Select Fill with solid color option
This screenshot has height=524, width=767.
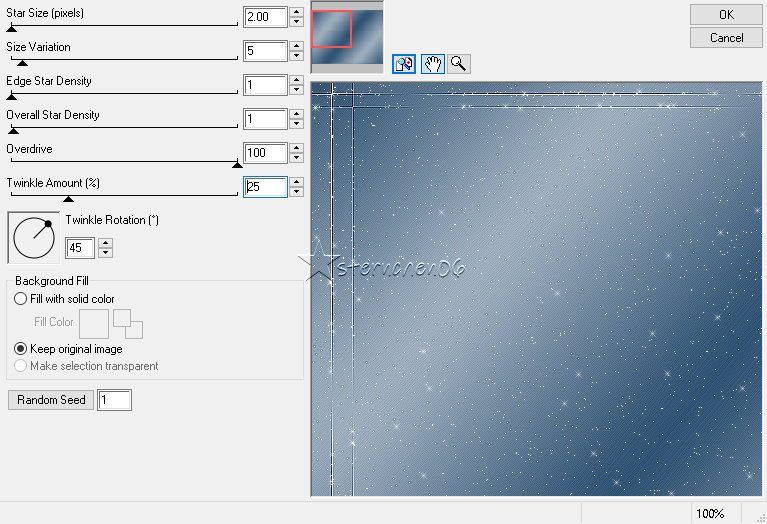click(x=21, y=299)
